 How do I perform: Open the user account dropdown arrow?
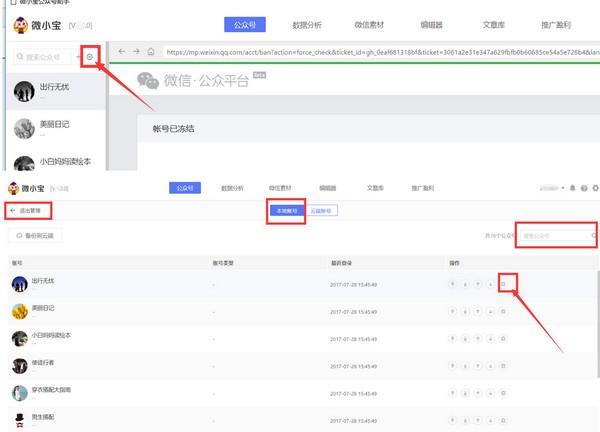coord(563,188)
